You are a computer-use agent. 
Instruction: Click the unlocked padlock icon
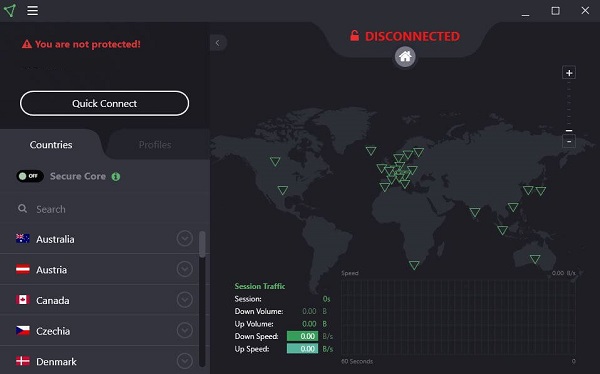pyautogui.click(x=355, y=36)
